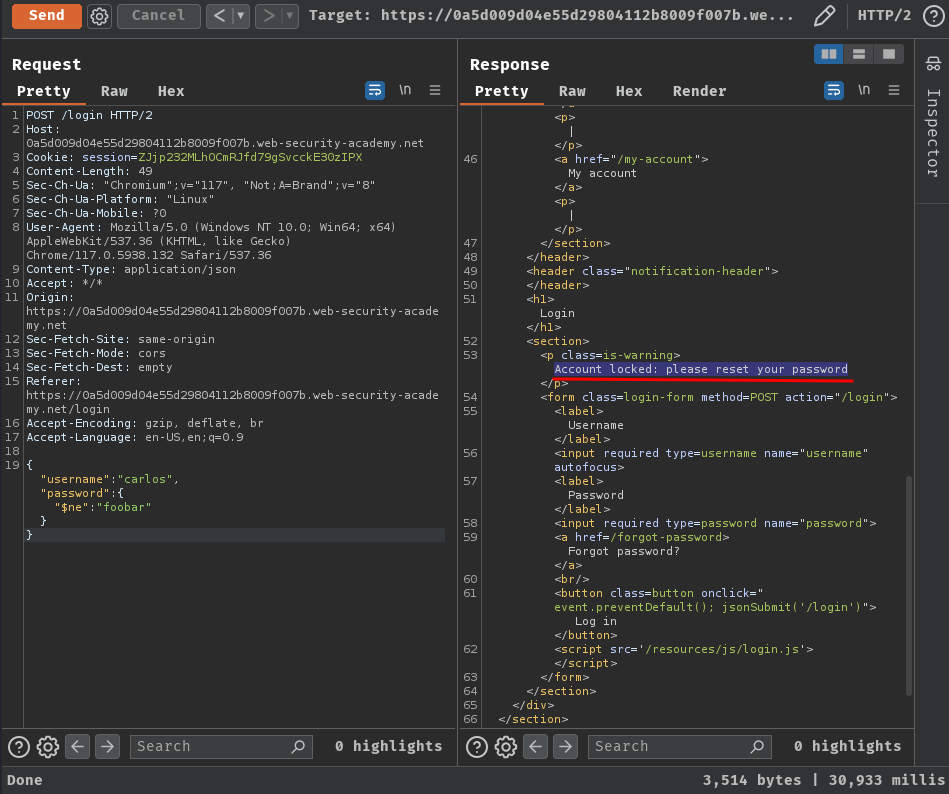This screenshot has height=794, width=949.
Task: Open Response panel hamburger menu
Action: pyautogui.click(x=894, y=90)
